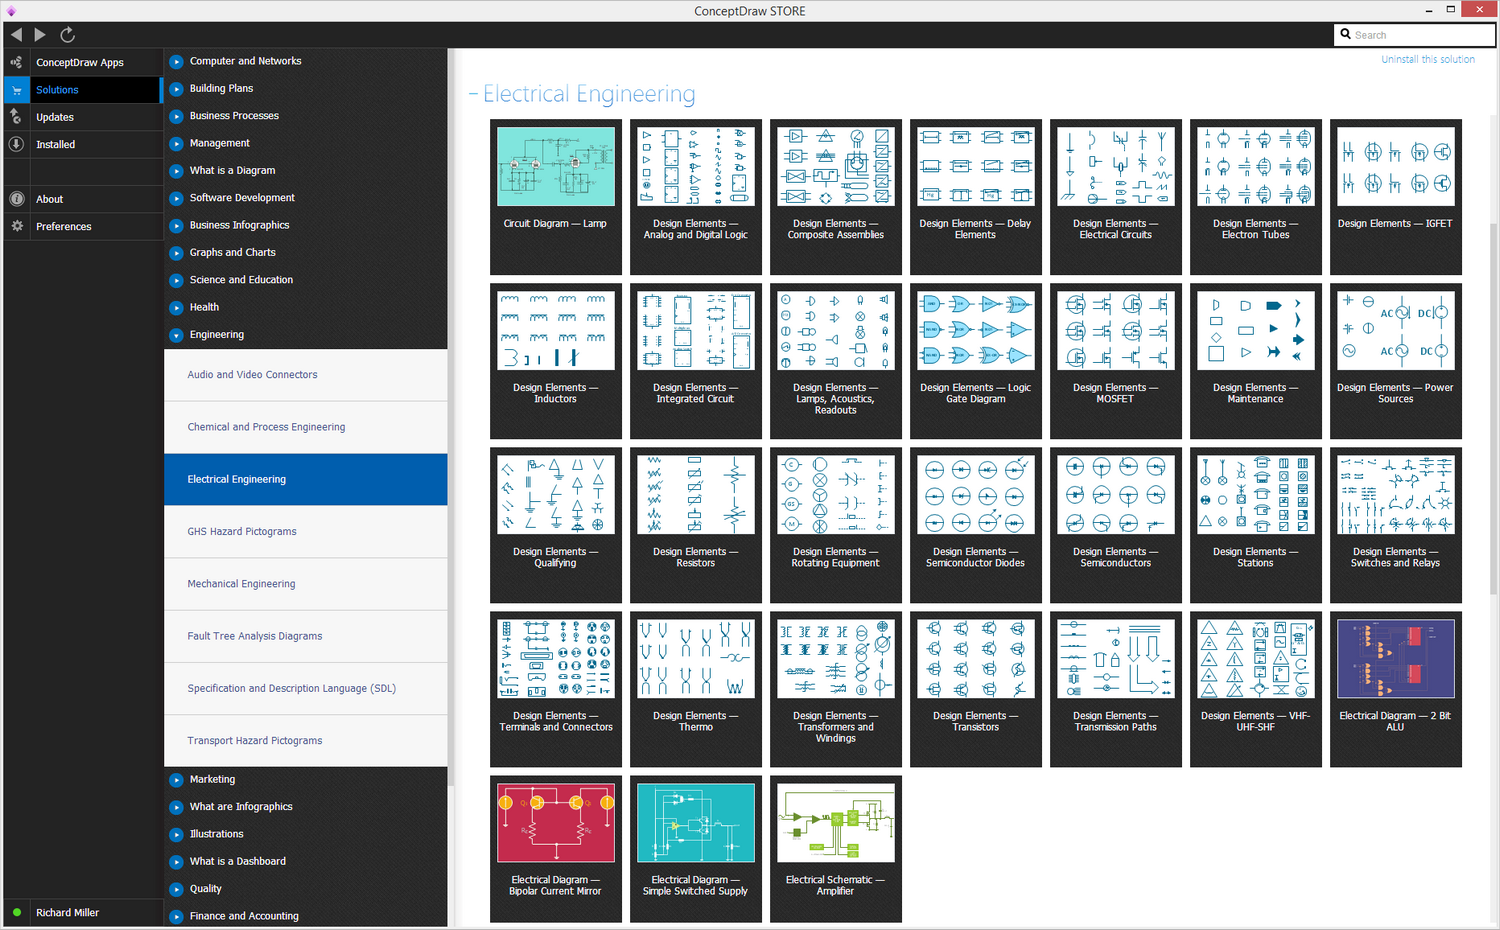
Task: Select GHS Hazard Pictograms solution
Action: point(306,531)
